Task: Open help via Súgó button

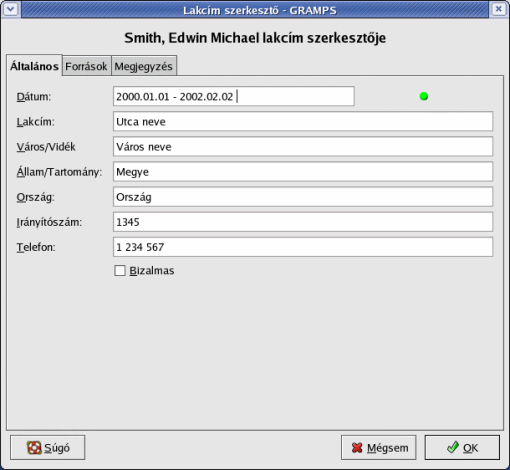Action: pyautogui.click(x=48, y=447)
